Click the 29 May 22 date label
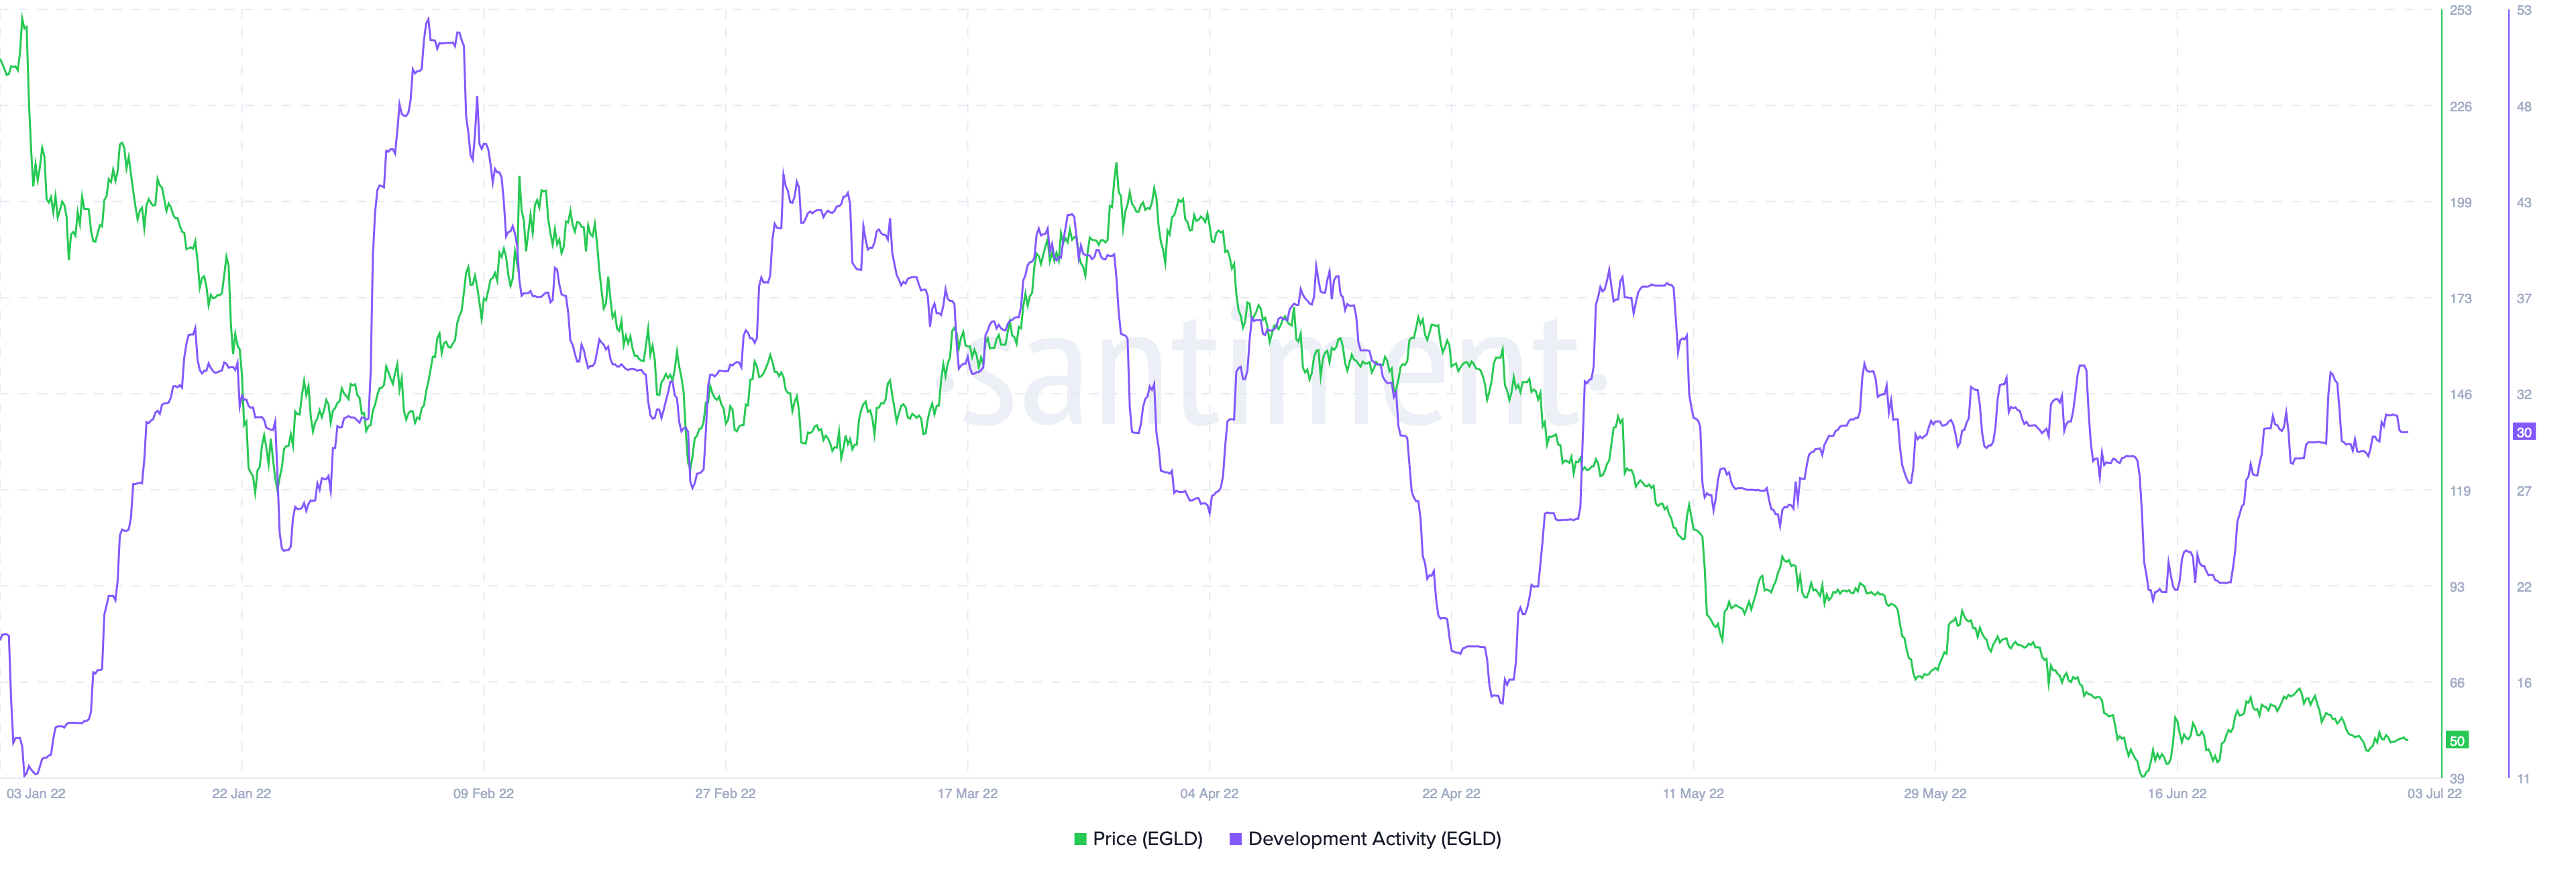Image resolution: width=2576 pixels, height=872 pixels. 1935,794
